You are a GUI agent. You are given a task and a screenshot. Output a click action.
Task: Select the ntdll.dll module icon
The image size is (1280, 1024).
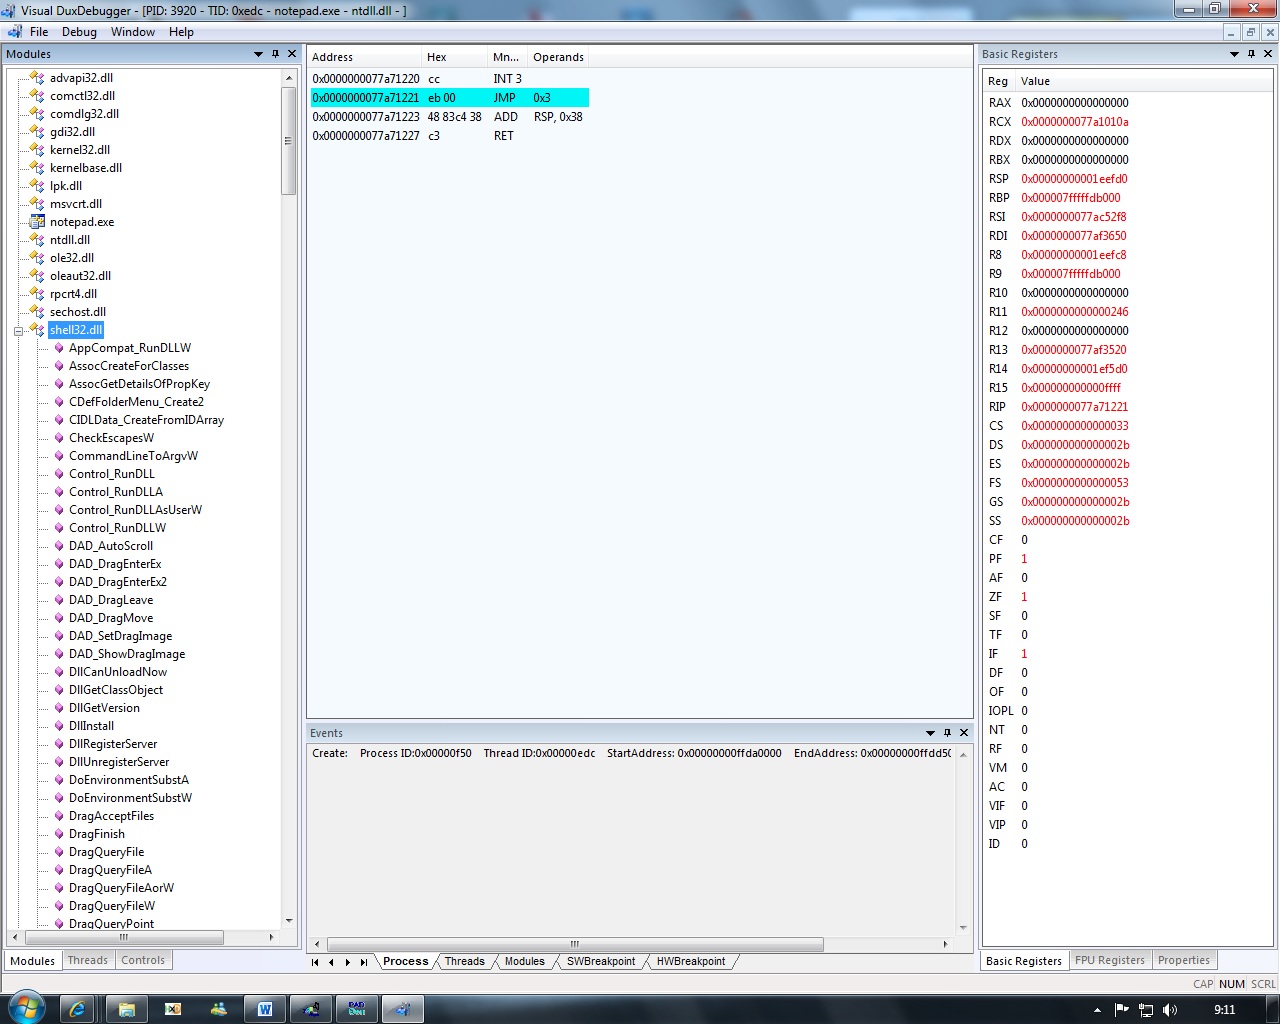37,240
